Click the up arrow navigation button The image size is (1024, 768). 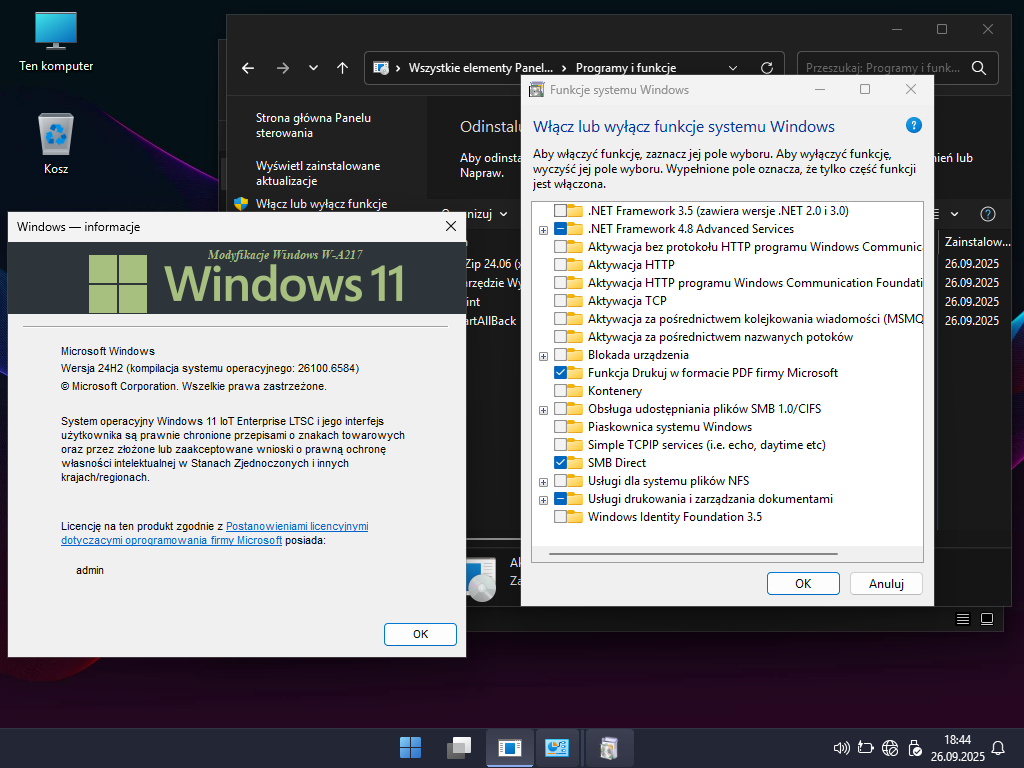(343, 68)
